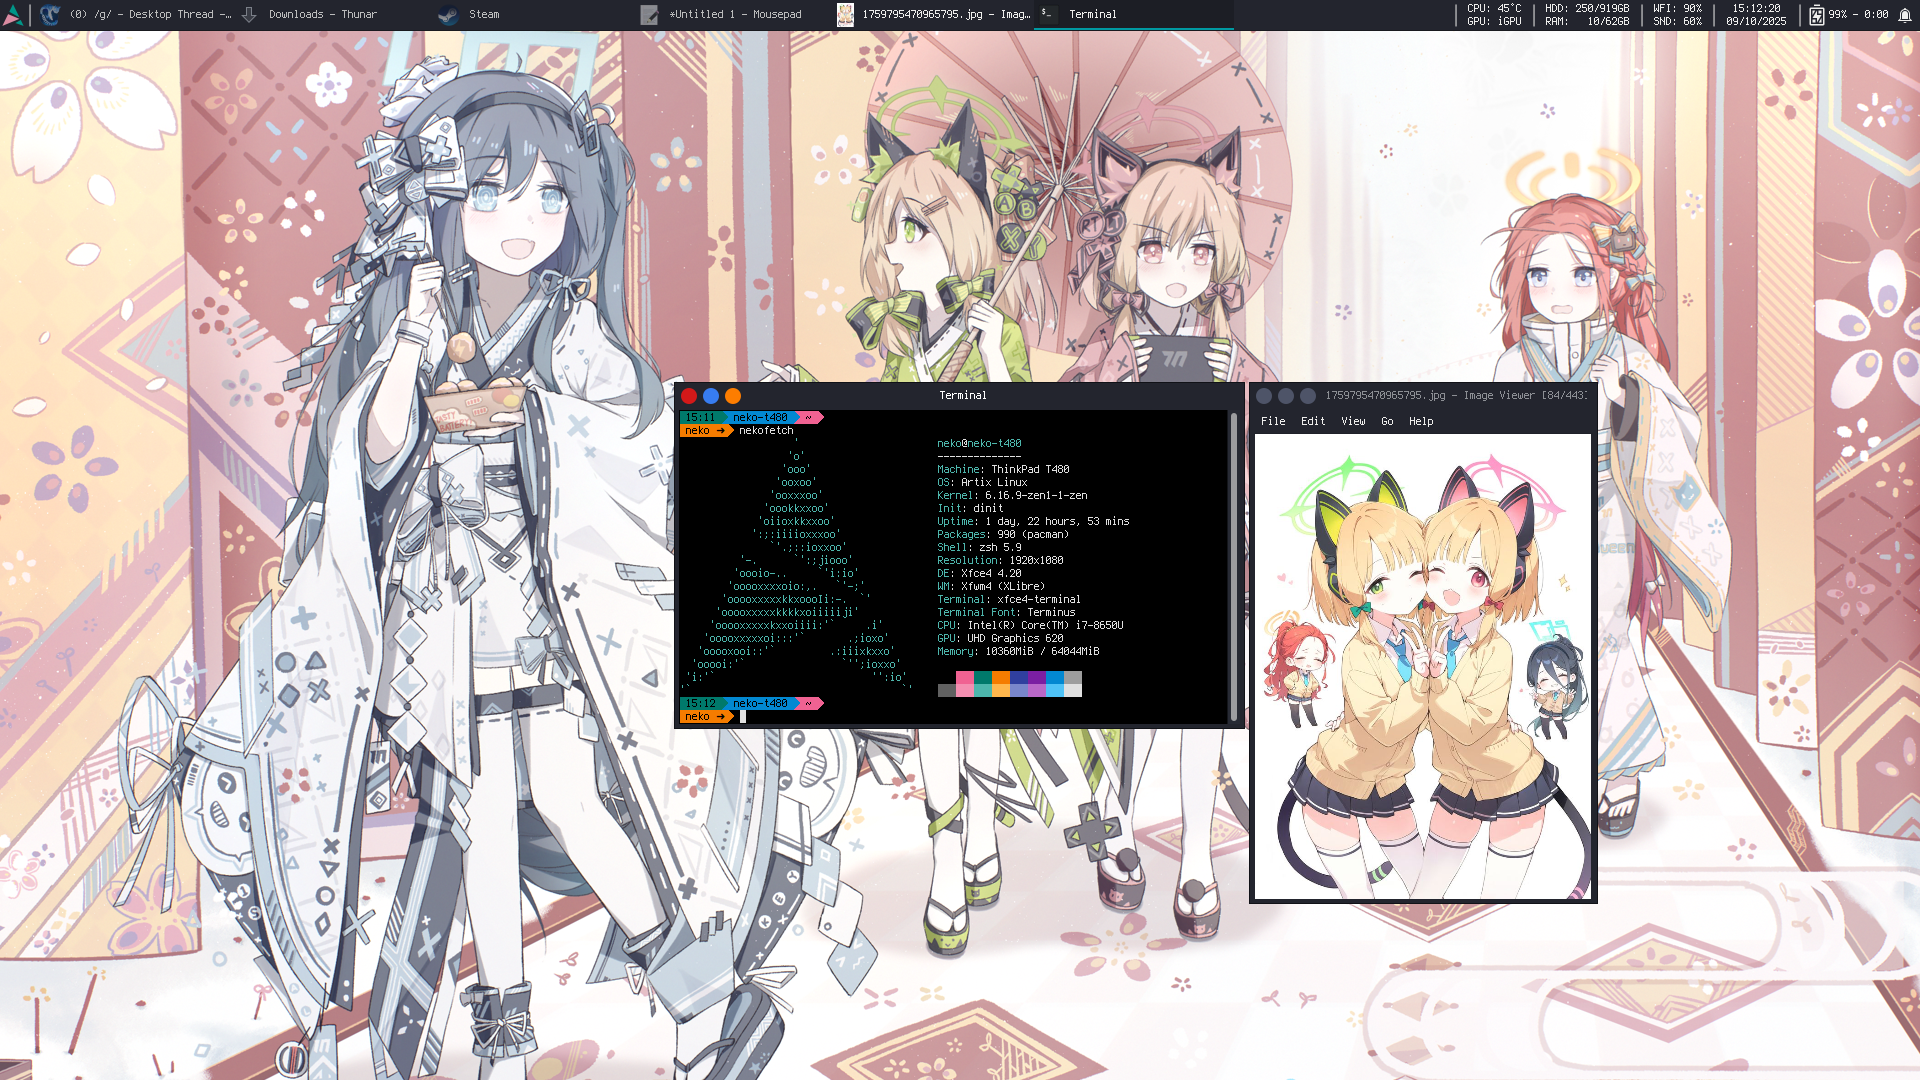Click the battery charging status icon
The image size is (1920, 1080).
pos(1816,15)
